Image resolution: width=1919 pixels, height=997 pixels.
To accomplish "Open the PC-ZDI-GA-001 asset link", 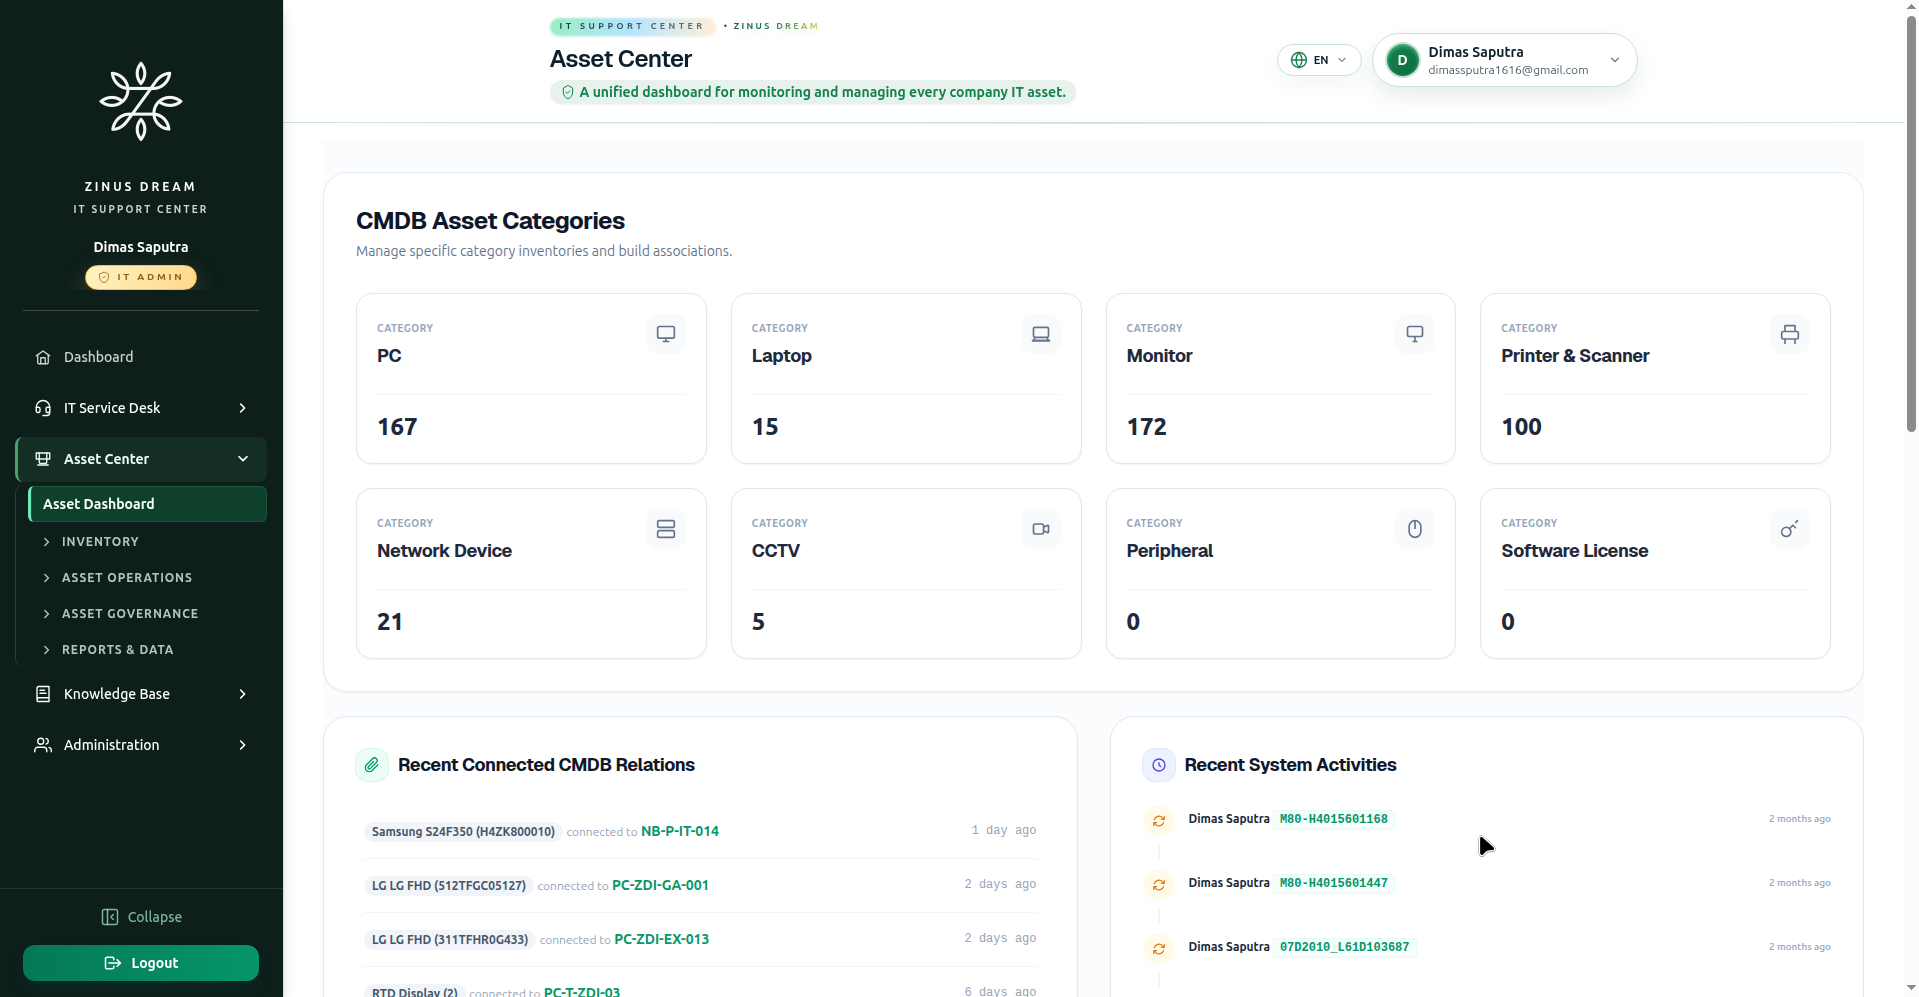I will point(660,885).
